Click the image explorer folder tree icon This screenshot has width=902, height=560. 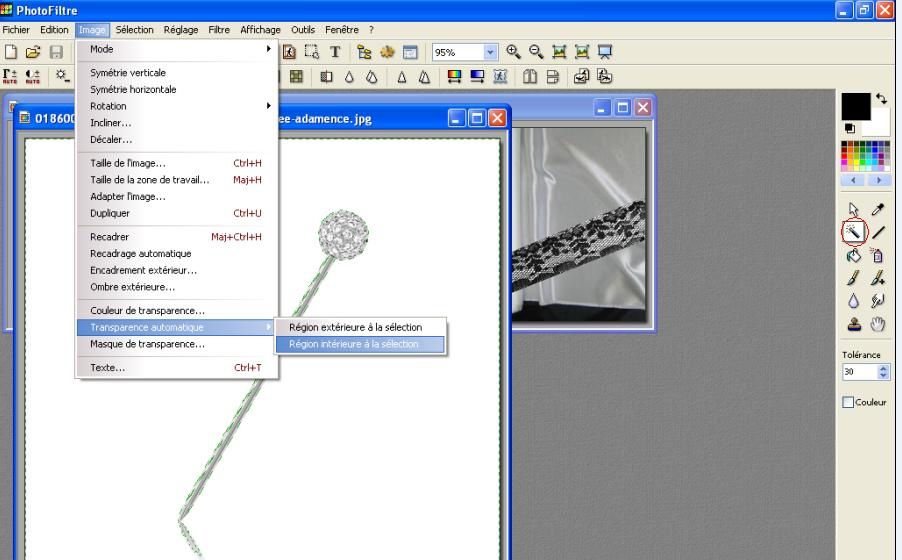pyautogui.click(x=364, y=52)
